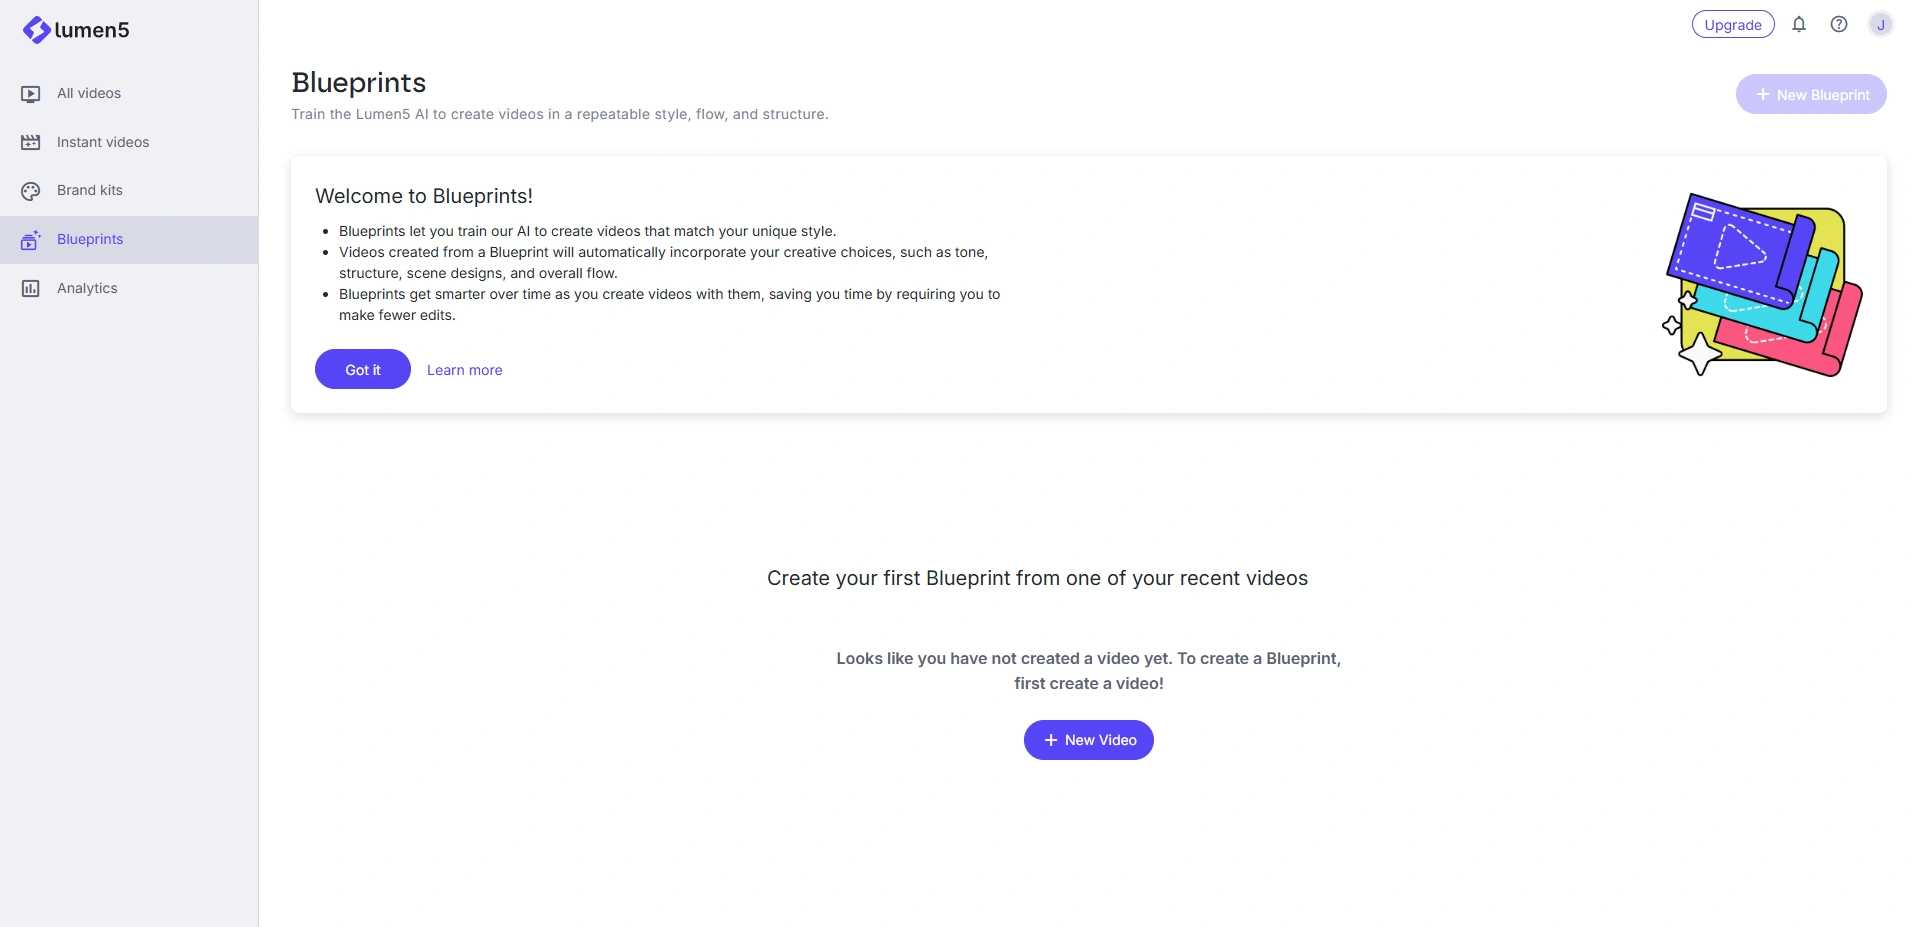1911x927 pixels.
Task: Open the user avatar J menu
Action: pyautogui.click(x=1880, y=25)
